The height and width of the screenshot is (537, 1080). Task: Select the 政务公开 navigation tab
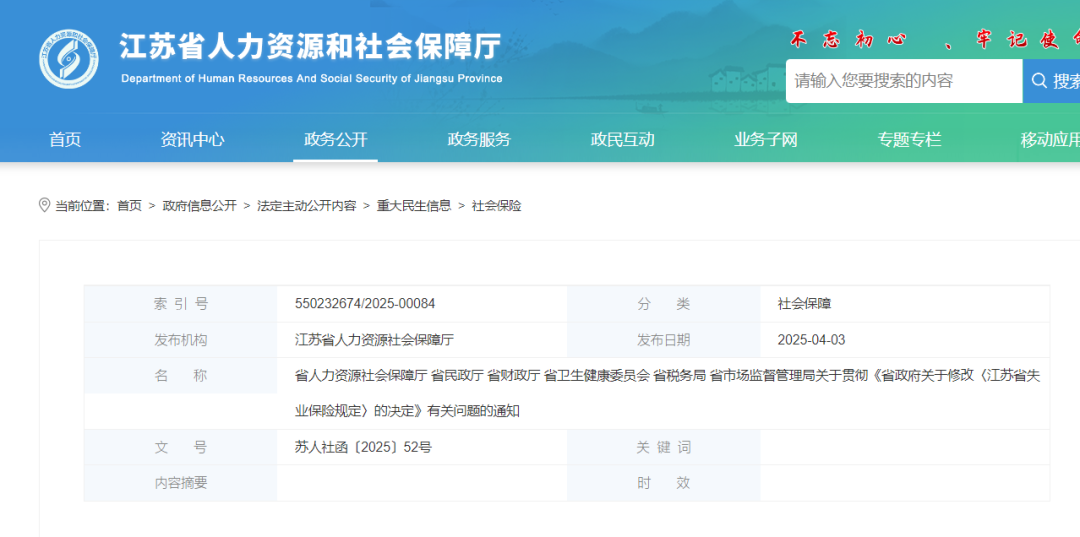pyautogui.click(x=336, y=140)
